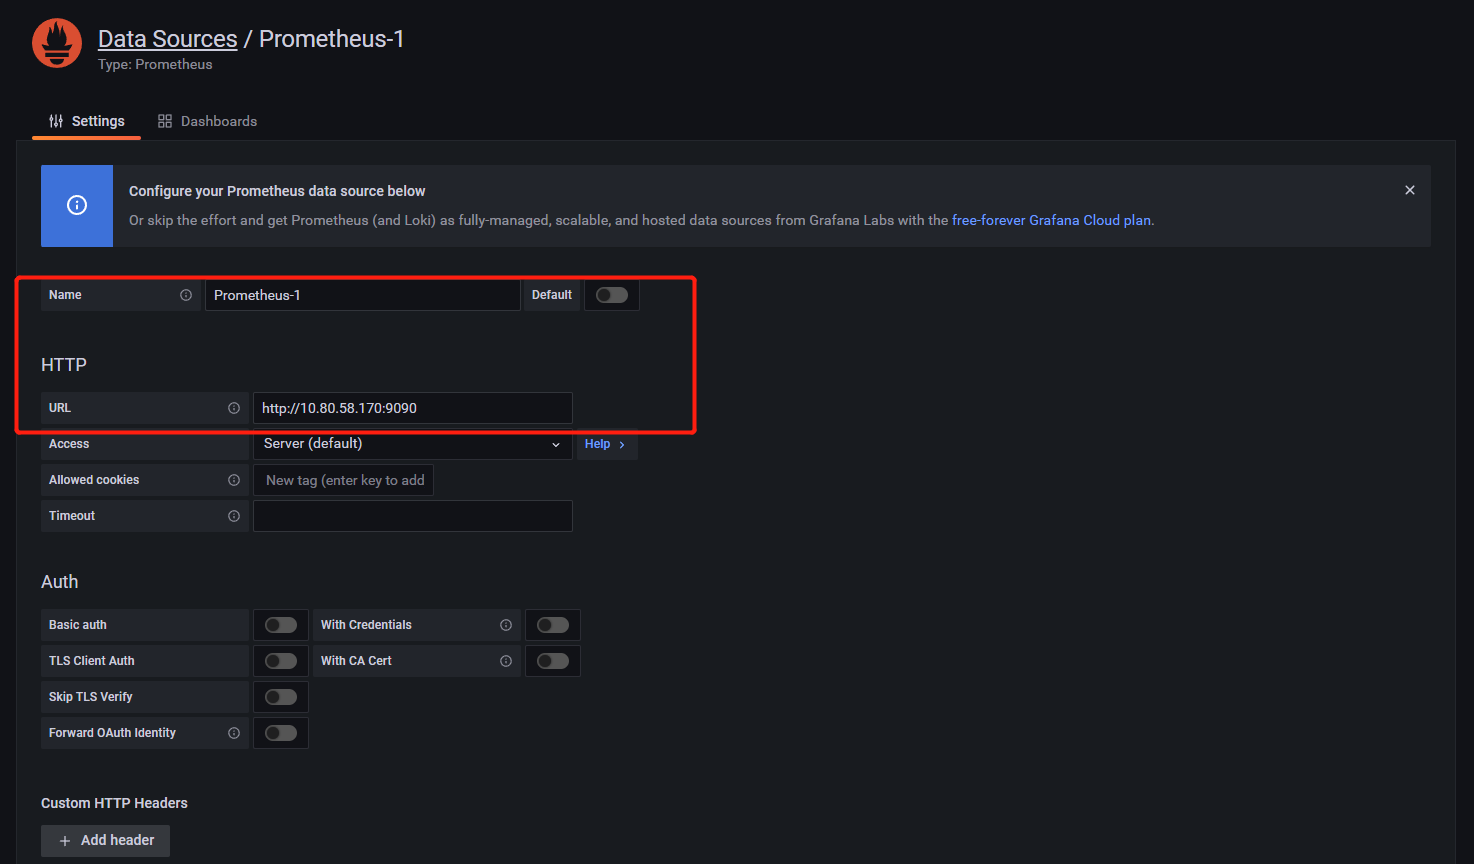Enable the With Credentials switch
This screenshot has width=1474, height=864.
(x=553, y=625)
